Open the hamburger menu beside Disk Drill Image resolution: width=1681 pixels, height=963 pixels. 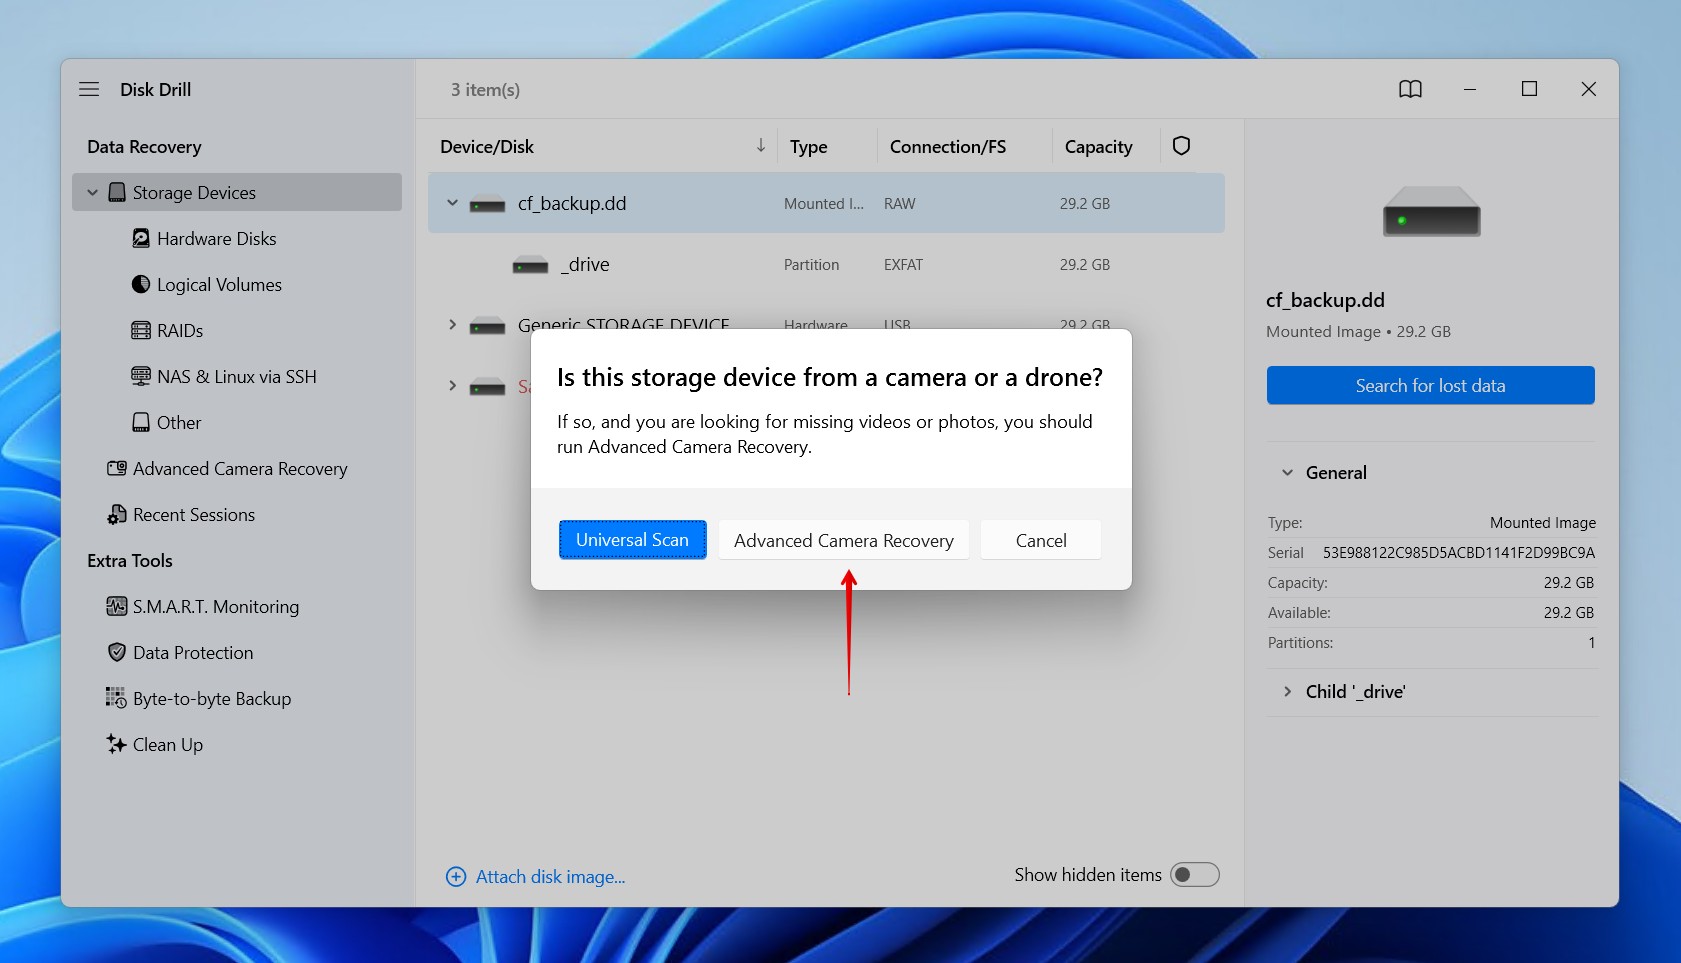click(x=89, y=89)
